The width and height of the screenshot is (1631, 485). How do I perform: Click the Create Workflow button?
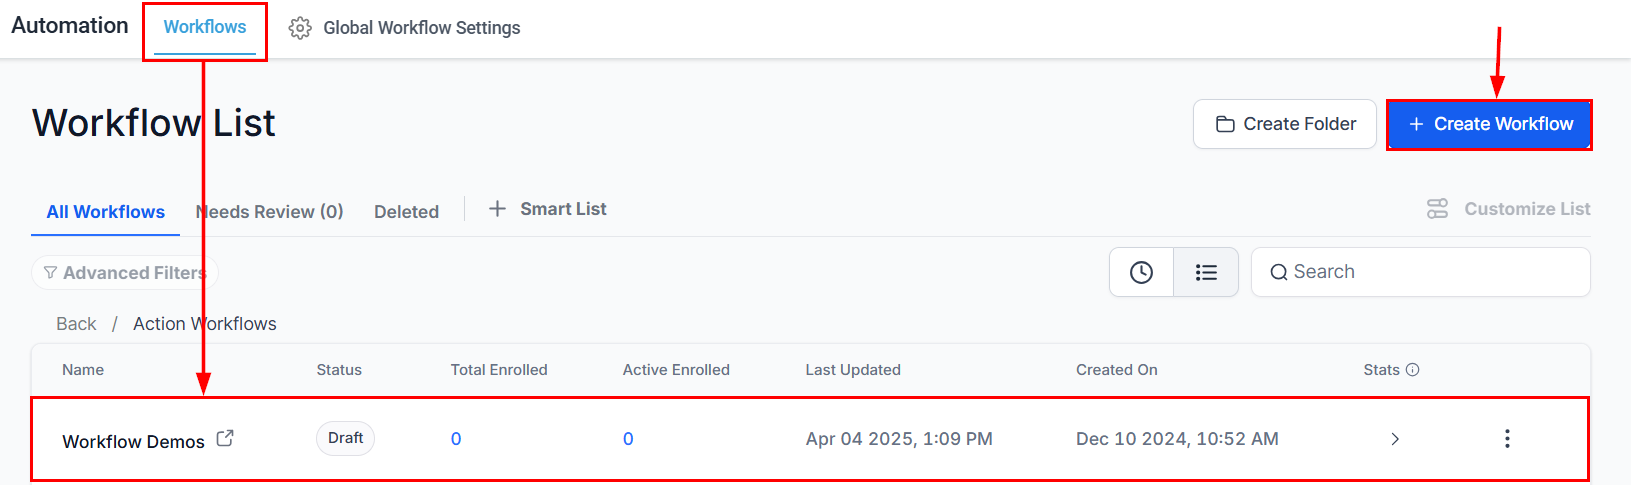click(1489, 124)
